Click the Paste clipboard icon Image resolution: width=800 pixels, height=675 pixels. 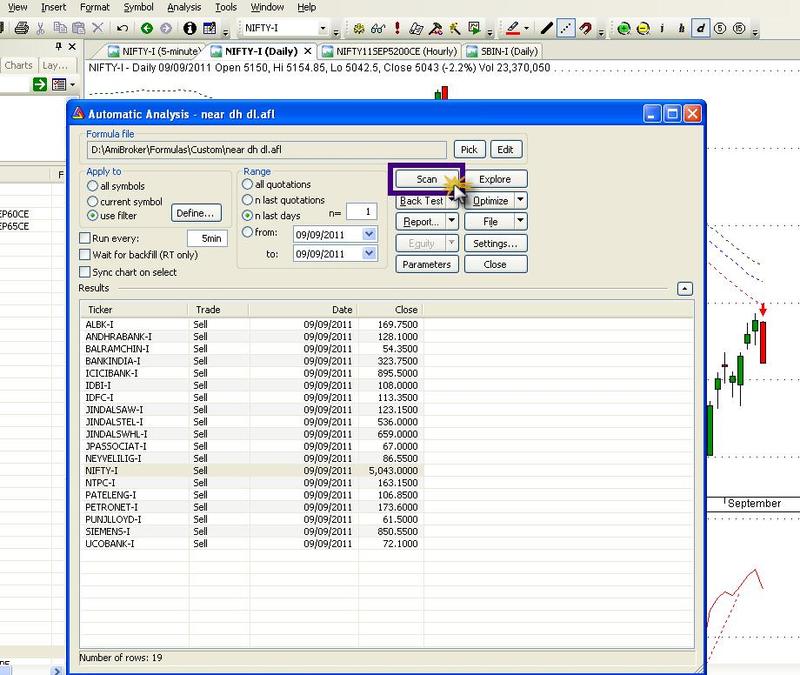pos(79,28)
